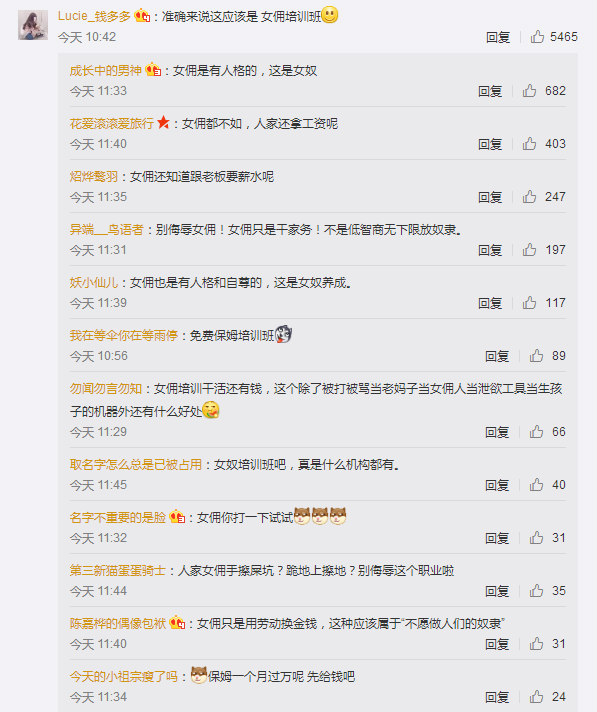Click 回复 on 妖小仙儿 comment
The image size is (597, 712).
pos(490,303)
